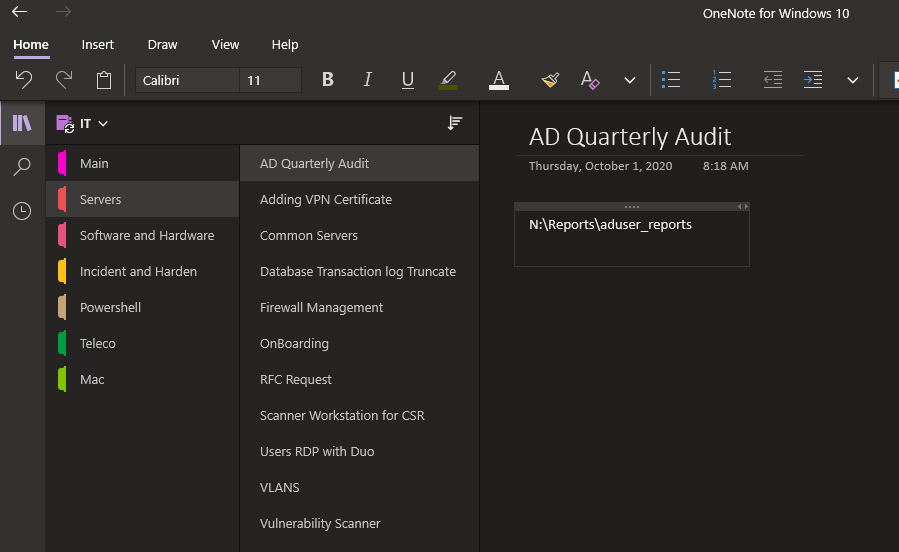Toggle Italic formatting

pos(367,80)
